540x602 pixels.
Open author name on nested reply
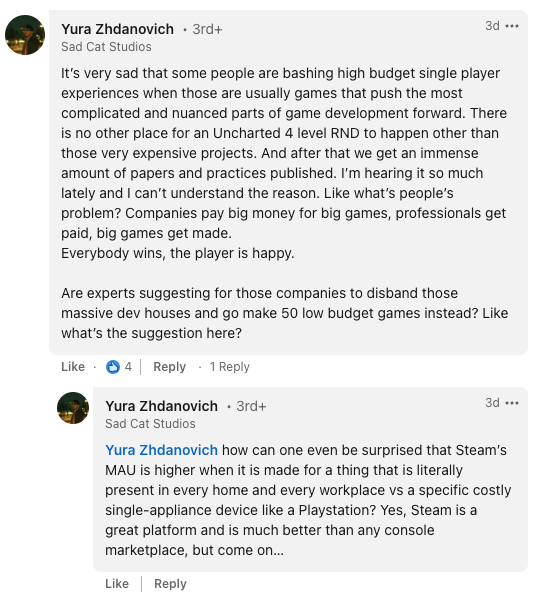coord(162,406)
